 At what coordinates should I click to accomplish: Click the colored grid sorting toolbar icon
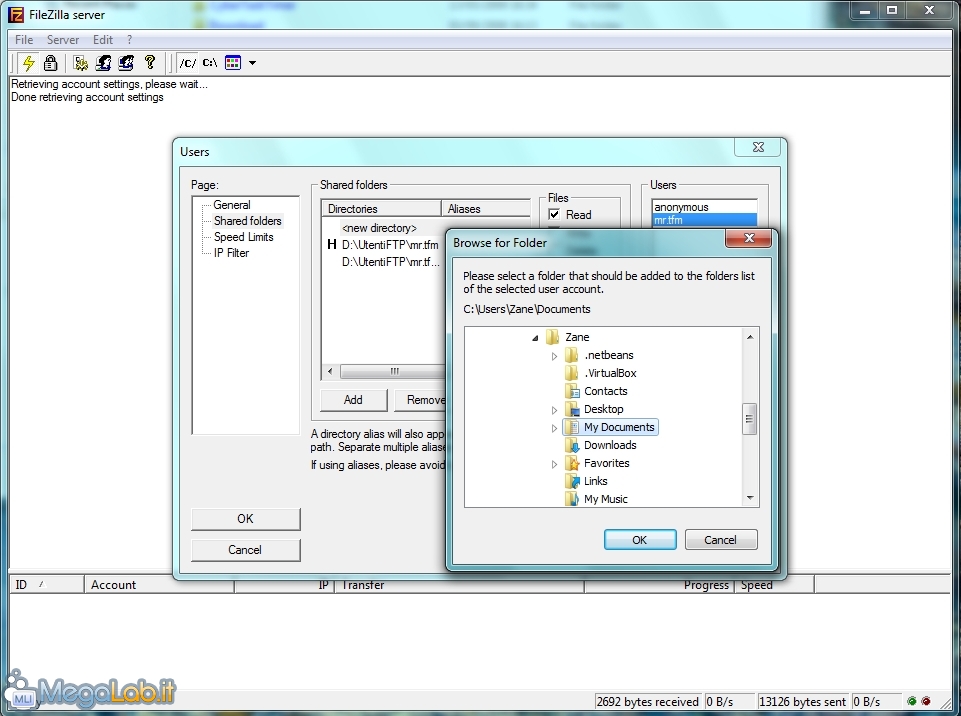coord(233,63)
